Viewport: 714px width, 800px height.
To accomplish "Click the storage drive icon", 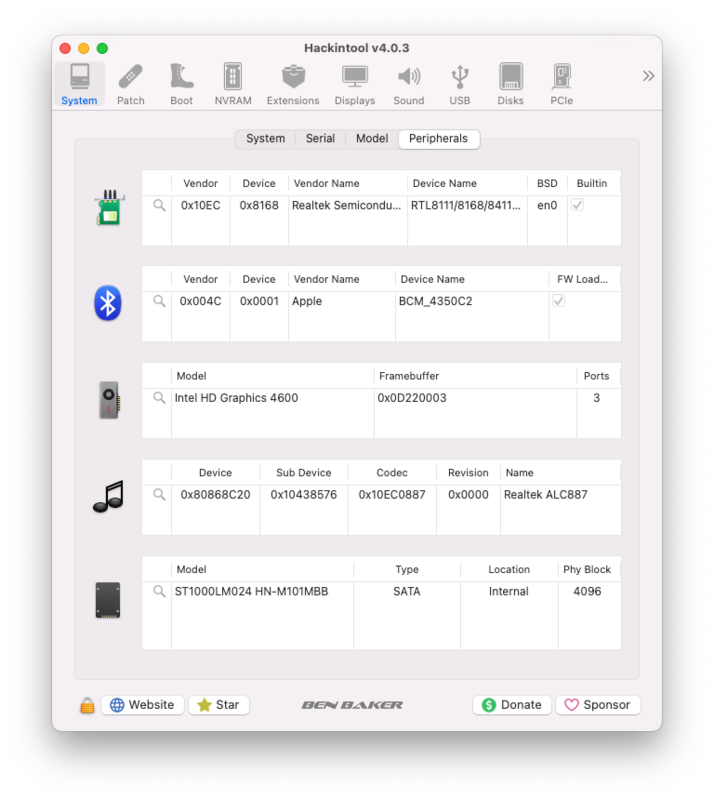I will click(108, 600).
